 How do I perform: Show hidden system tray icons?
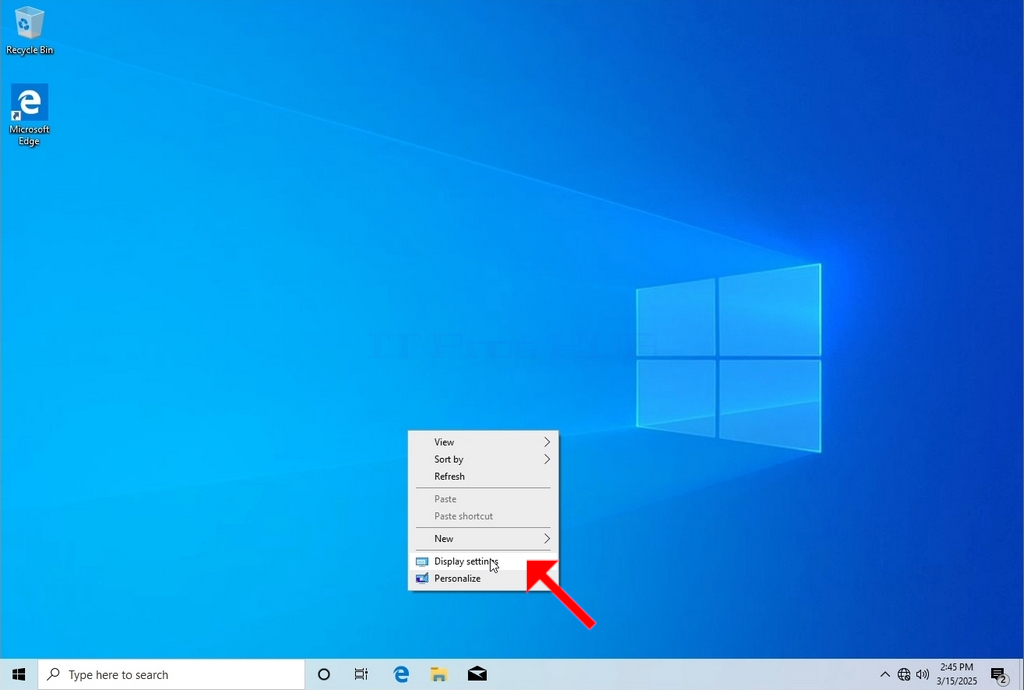885,674
